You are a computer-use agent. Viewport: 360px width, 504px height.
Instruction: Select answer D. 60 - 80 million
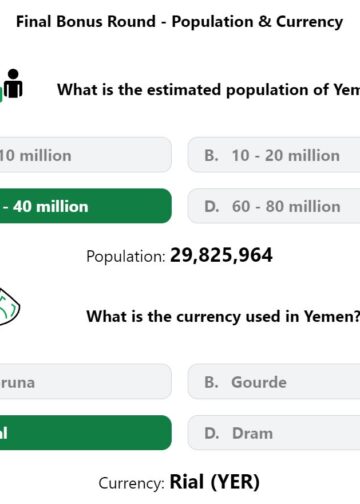[x=274, y=206]
